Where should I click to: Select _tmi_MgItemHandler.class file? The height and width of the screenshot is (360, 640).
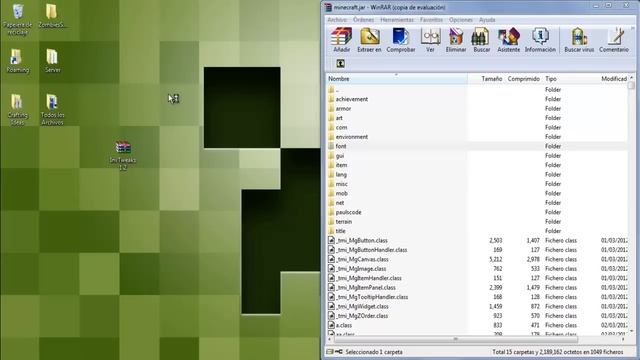[477, 278]
